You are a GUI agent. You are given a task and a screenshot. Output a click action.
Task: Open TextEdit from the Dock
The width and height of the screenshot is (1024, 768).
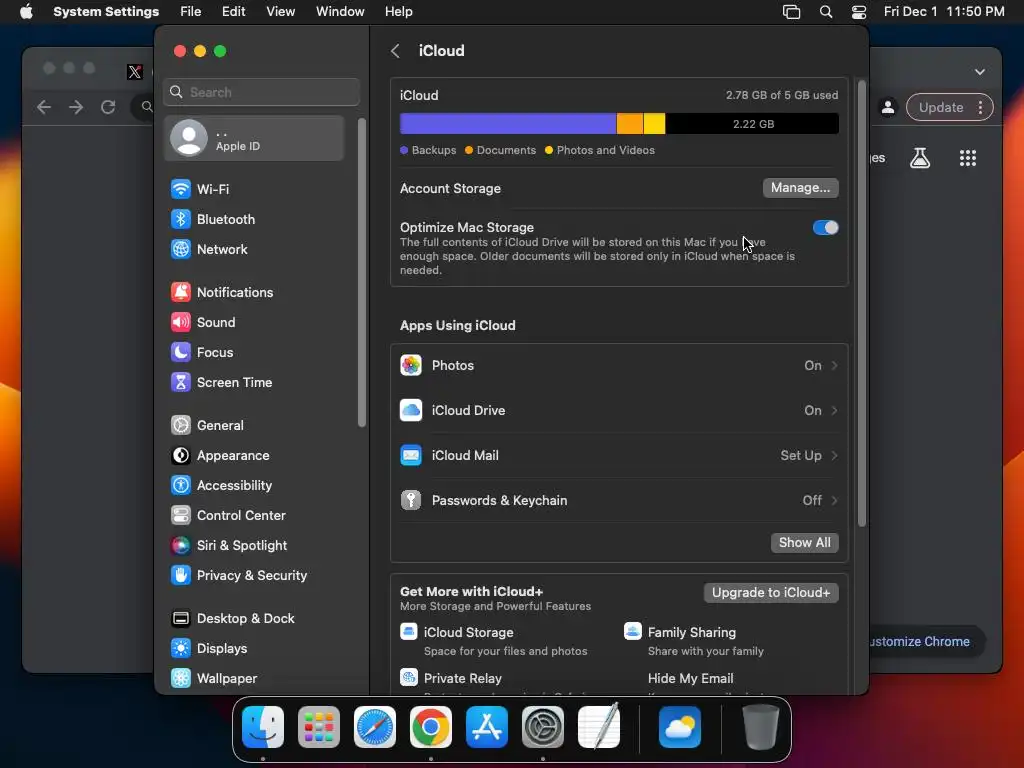599,727
